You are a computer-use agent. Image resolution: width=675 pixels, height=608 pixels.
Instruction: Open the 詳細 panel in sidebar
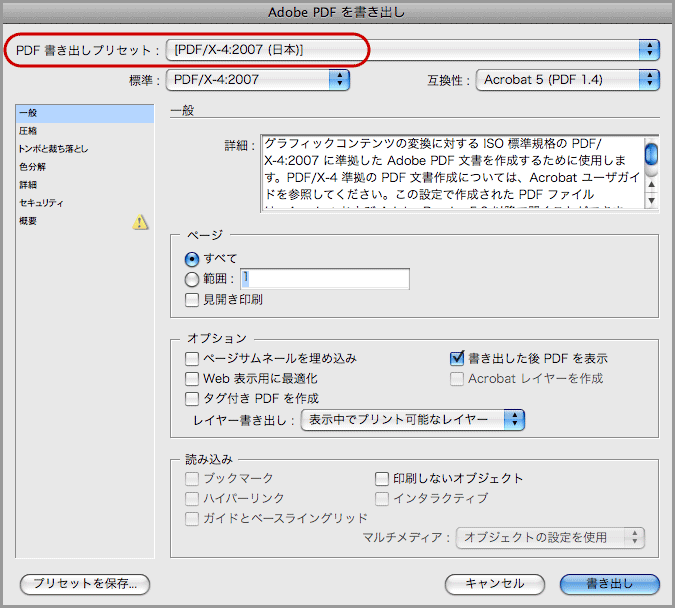coord(85,185)
